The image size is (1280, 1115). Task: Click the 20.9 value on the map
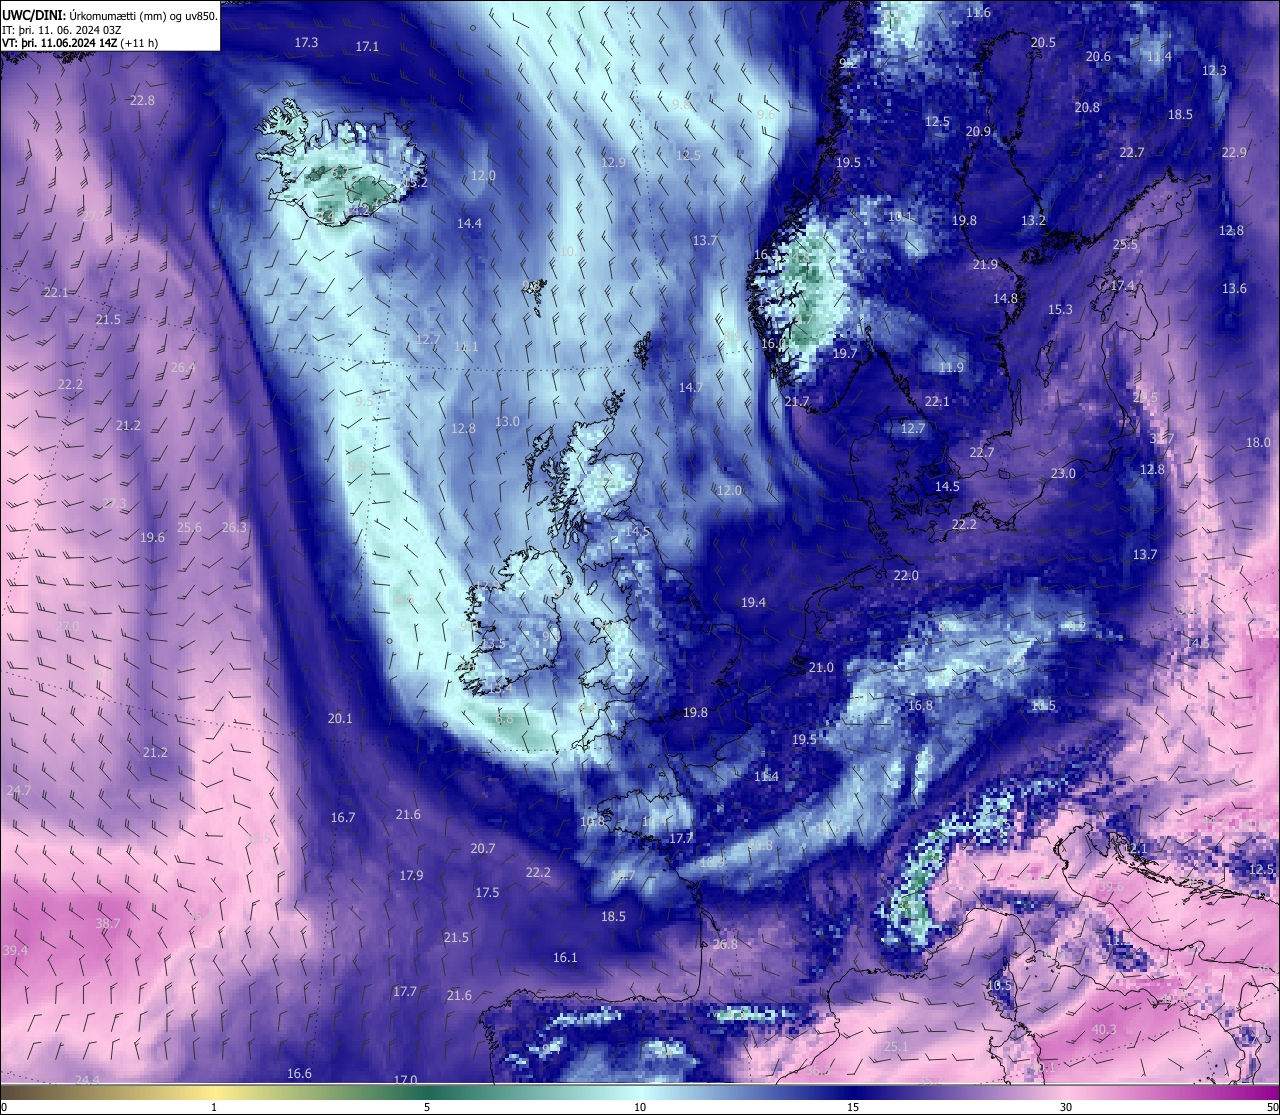(978, 132)
